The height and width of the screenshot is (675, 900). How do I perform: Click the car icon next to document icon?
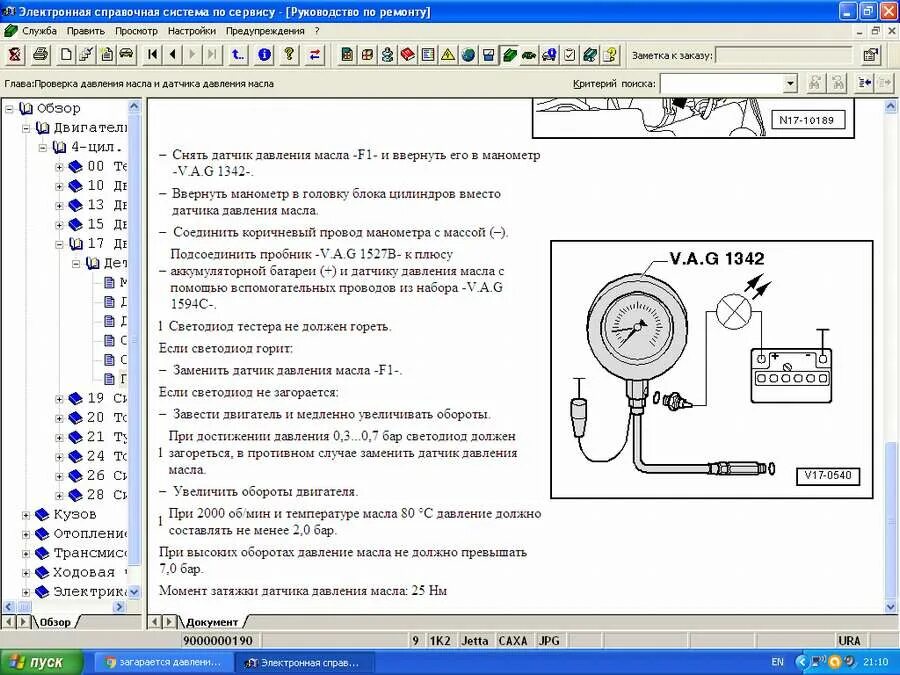pos(126,55)
